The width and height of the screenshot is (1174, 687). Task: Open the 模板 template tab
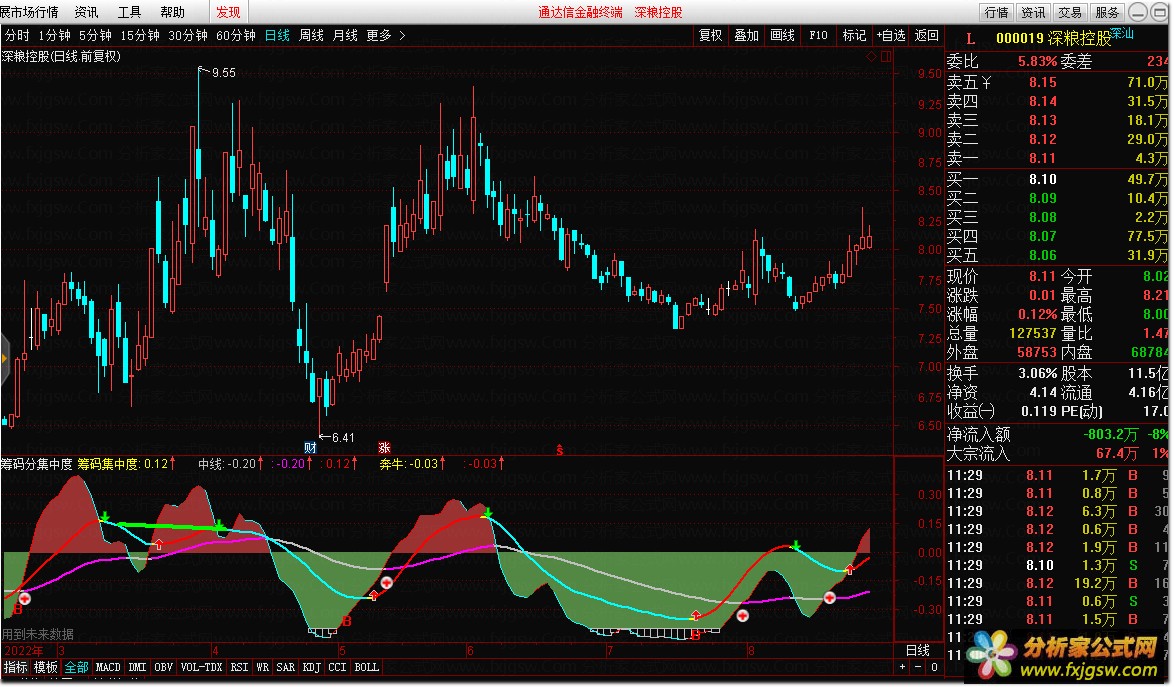[46, 667]
